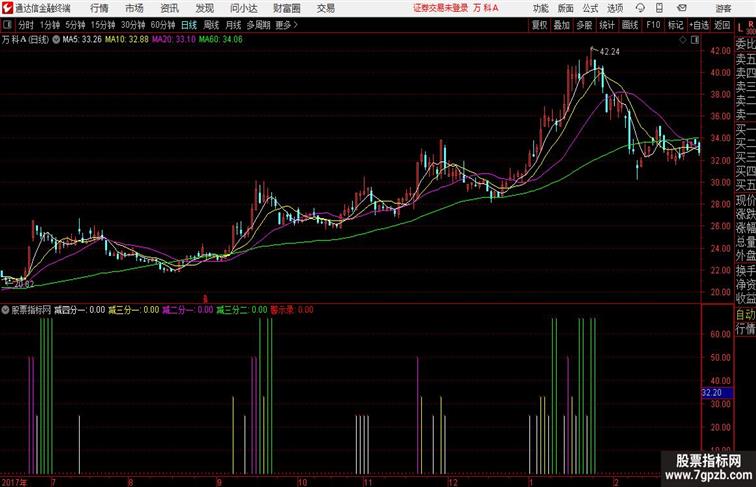Click the 叠加 overlay button
756x487 pixels.
[562, 25]
